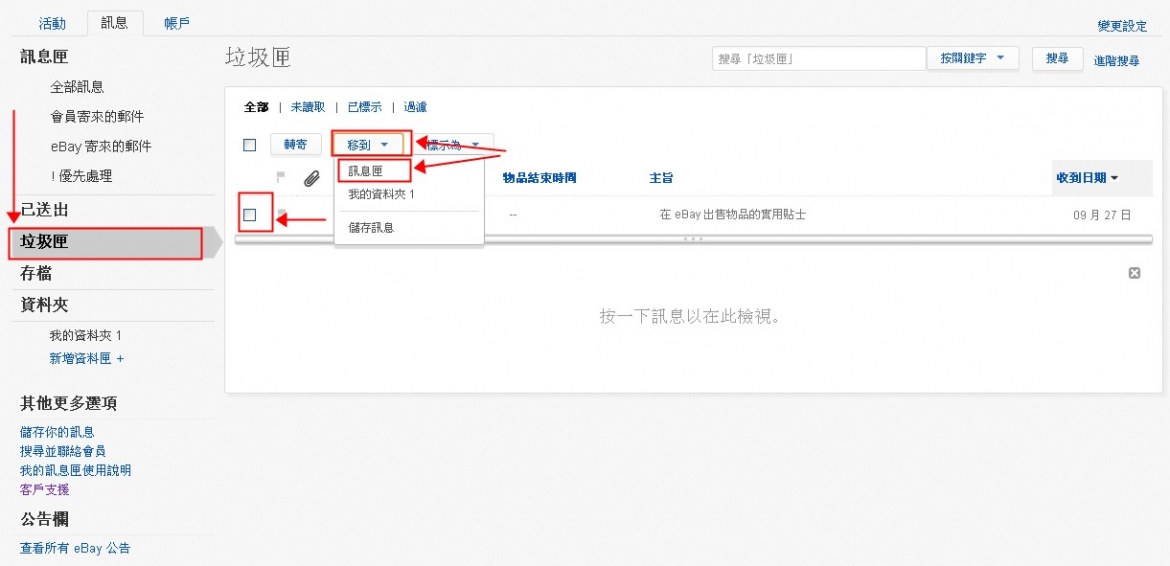Switch to the 帳戶 tab

(177, 23)
